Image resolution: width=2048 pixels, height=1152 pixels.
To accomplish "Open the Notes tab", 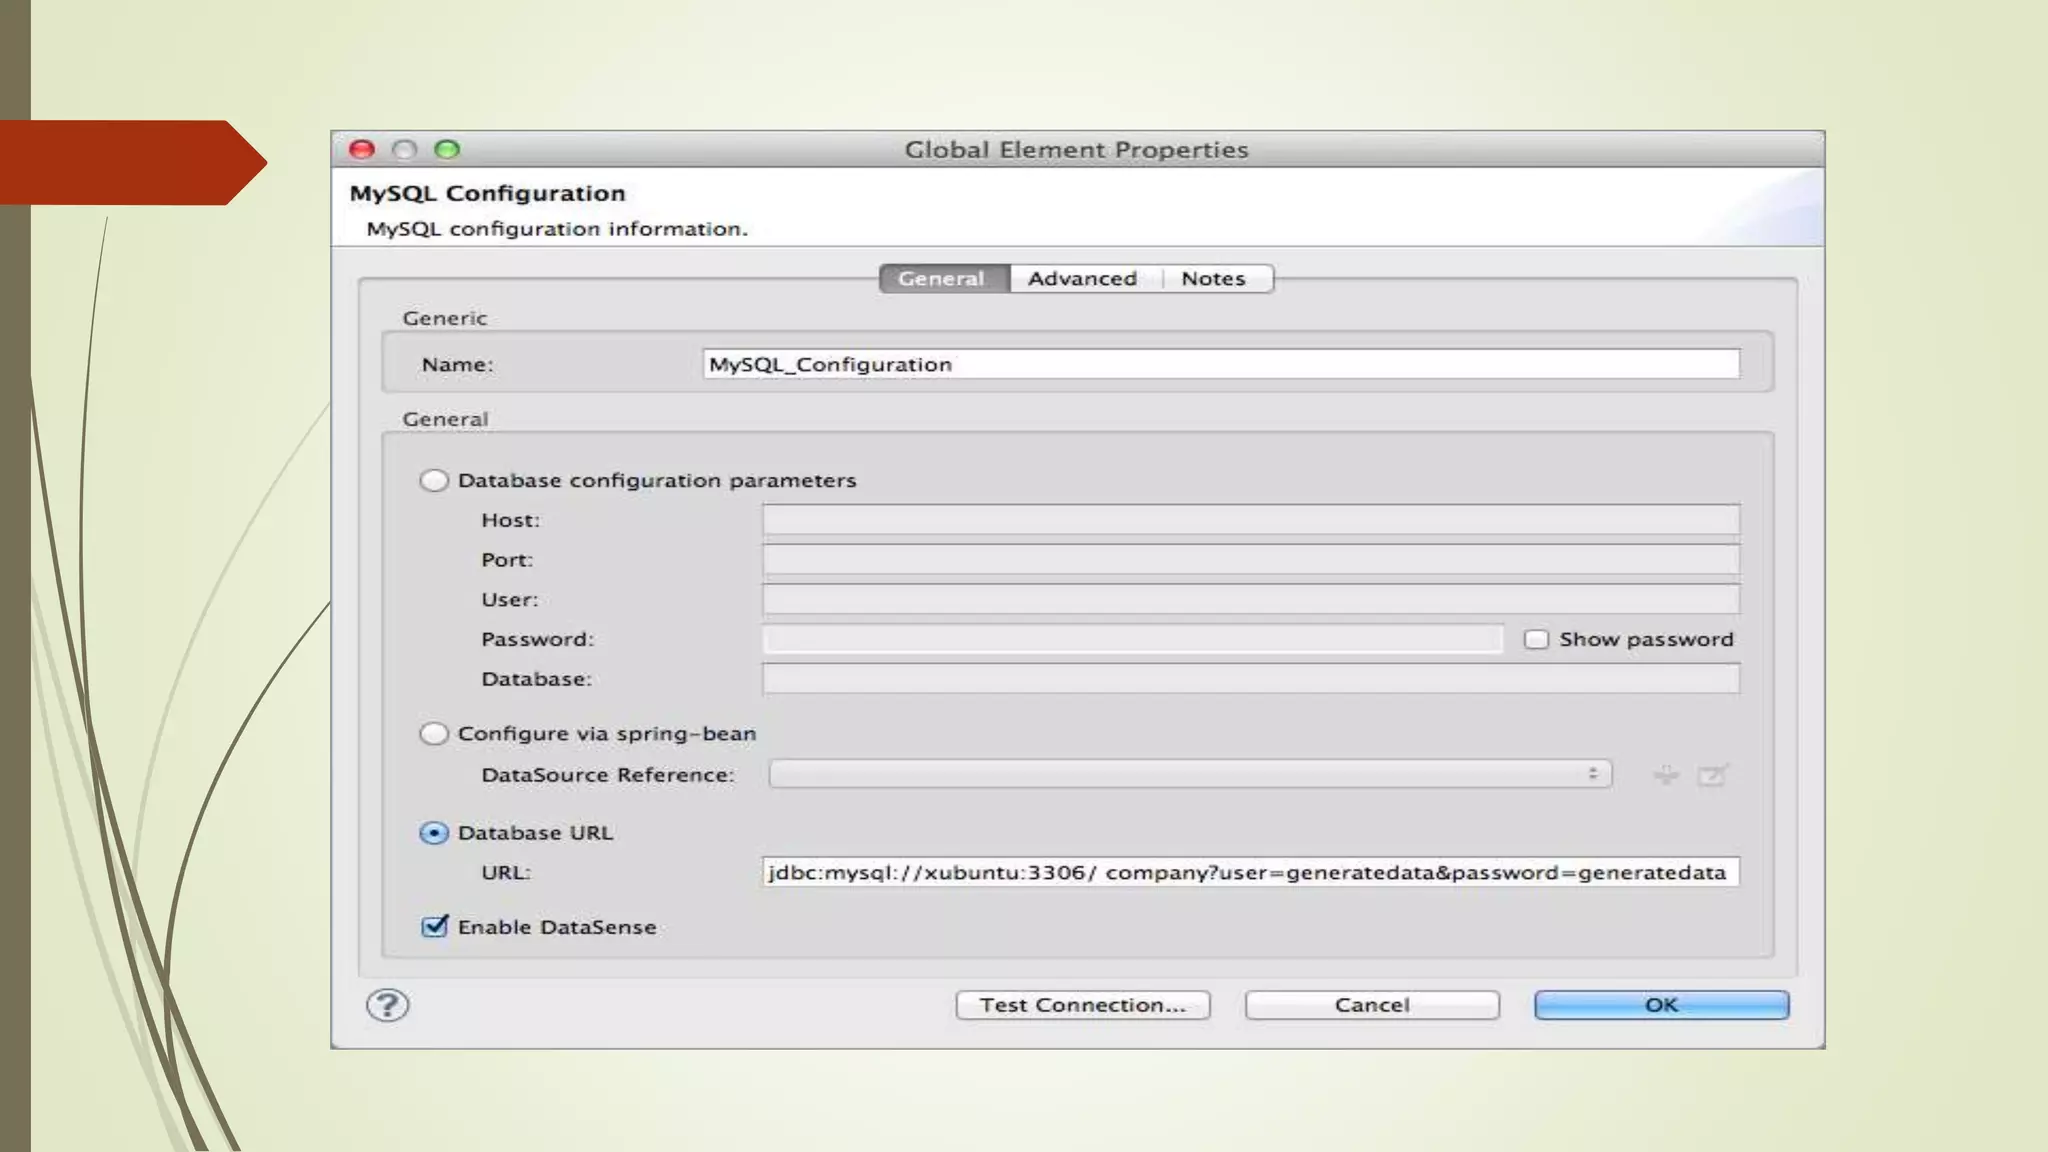I will (1213, 279).
